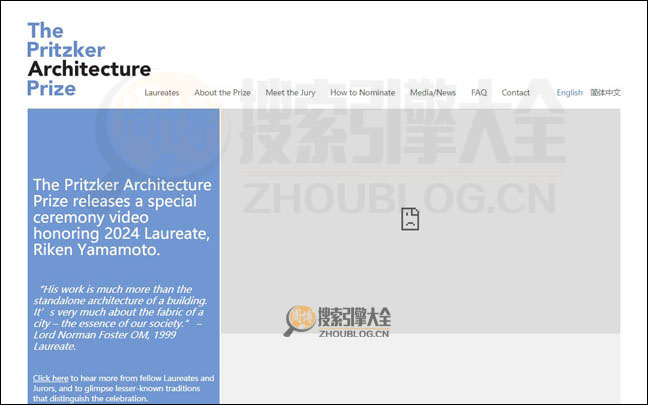Go to About the Prize page
Screen dimensions: 648x405
click(222, 93)
